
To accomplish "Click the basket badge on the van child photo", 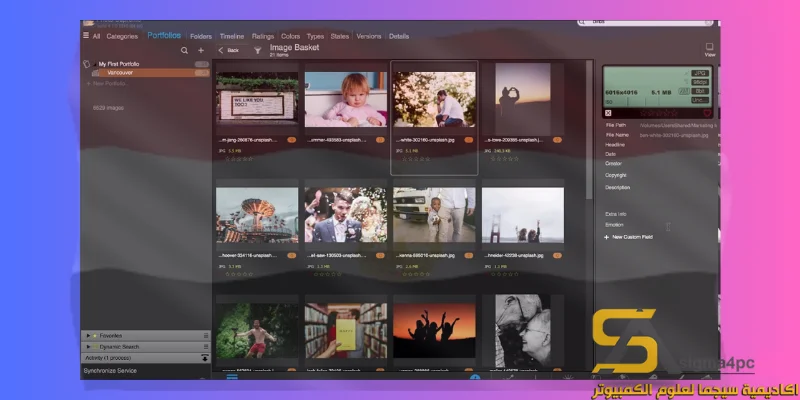I will click(468, 255).
